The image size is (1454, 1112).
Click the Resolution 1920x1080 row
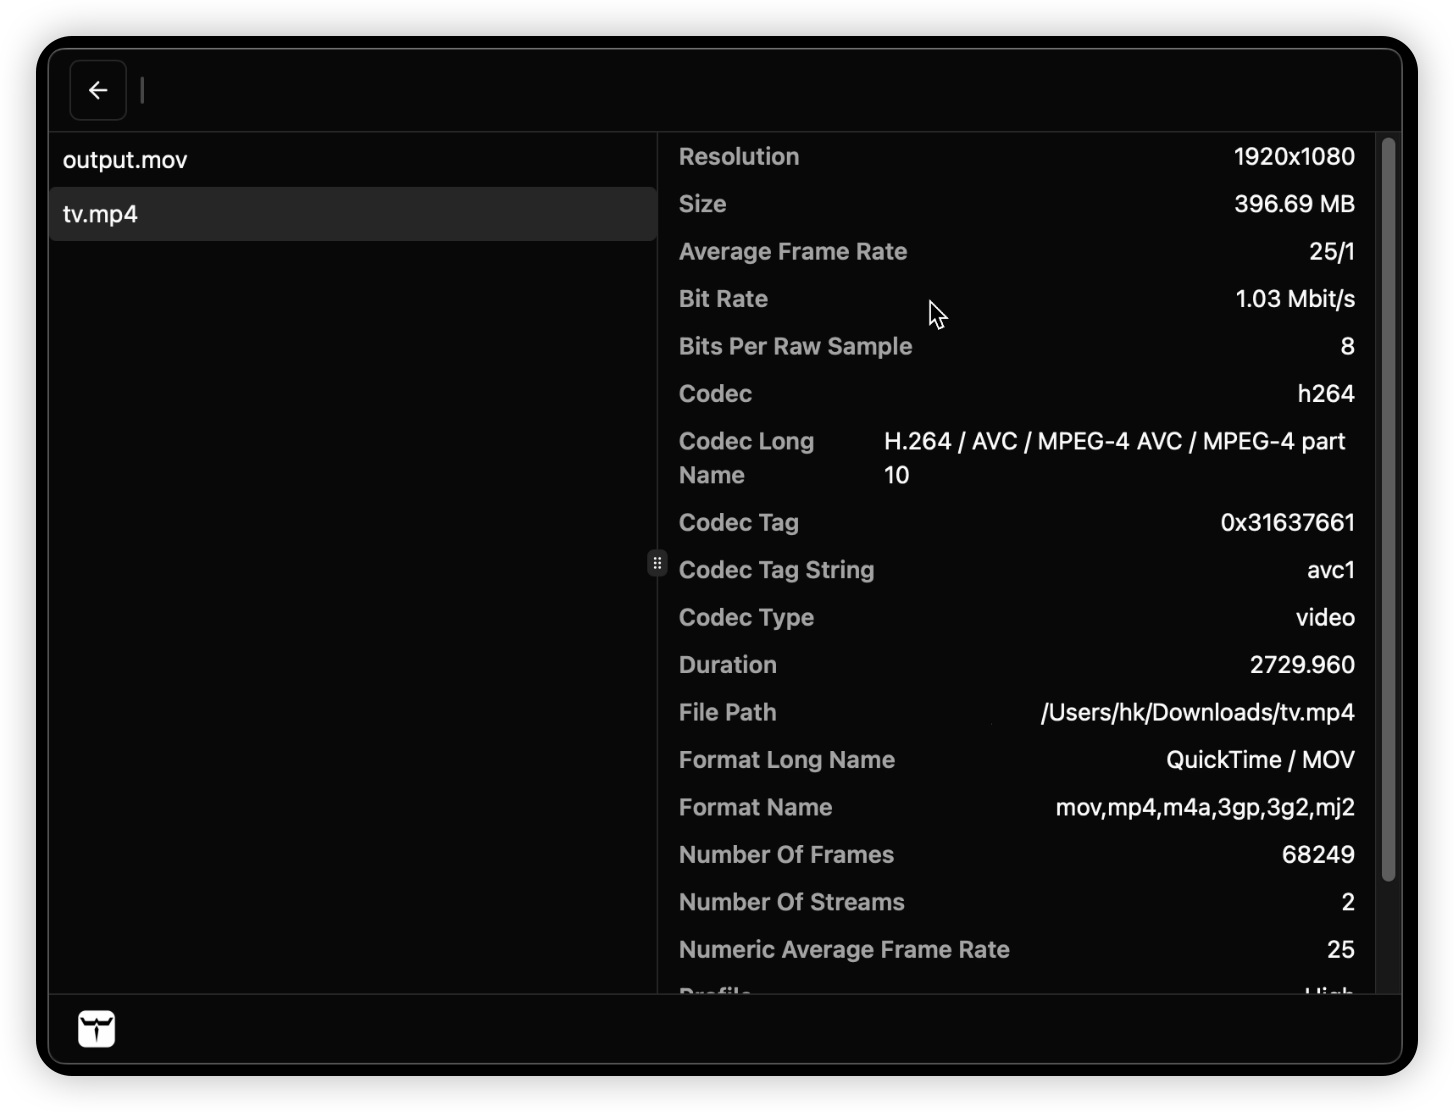[1016, 157]
